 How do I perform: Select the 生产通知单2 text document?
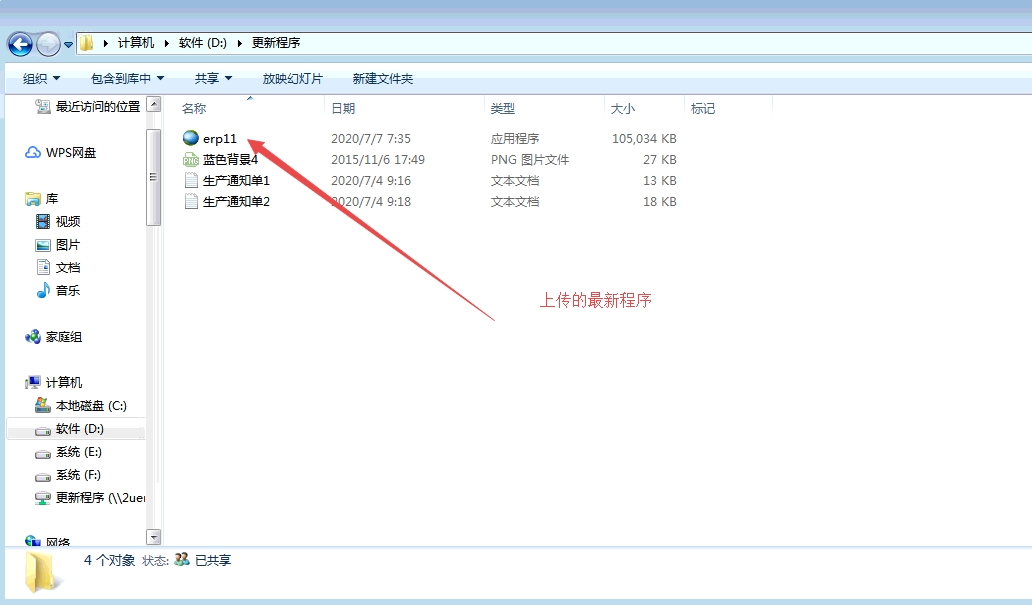[x=236, y=202]
